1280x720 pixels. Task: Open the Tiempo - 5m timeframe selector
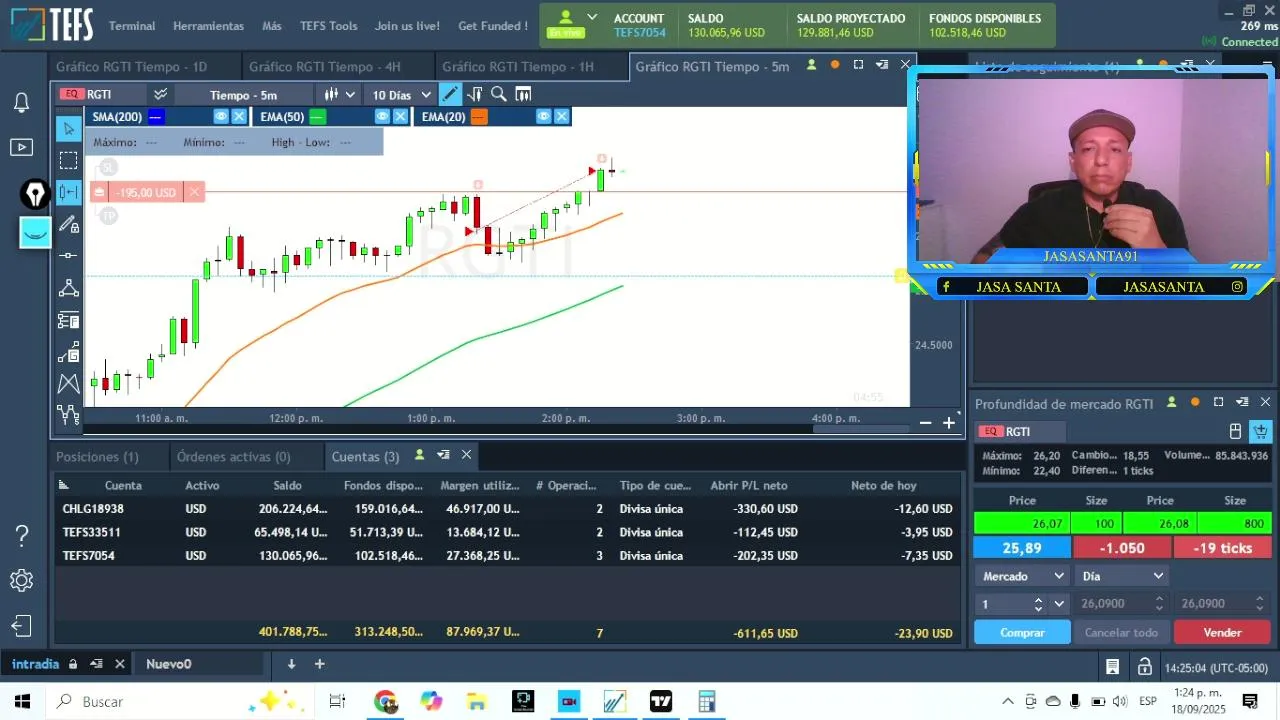243,94
